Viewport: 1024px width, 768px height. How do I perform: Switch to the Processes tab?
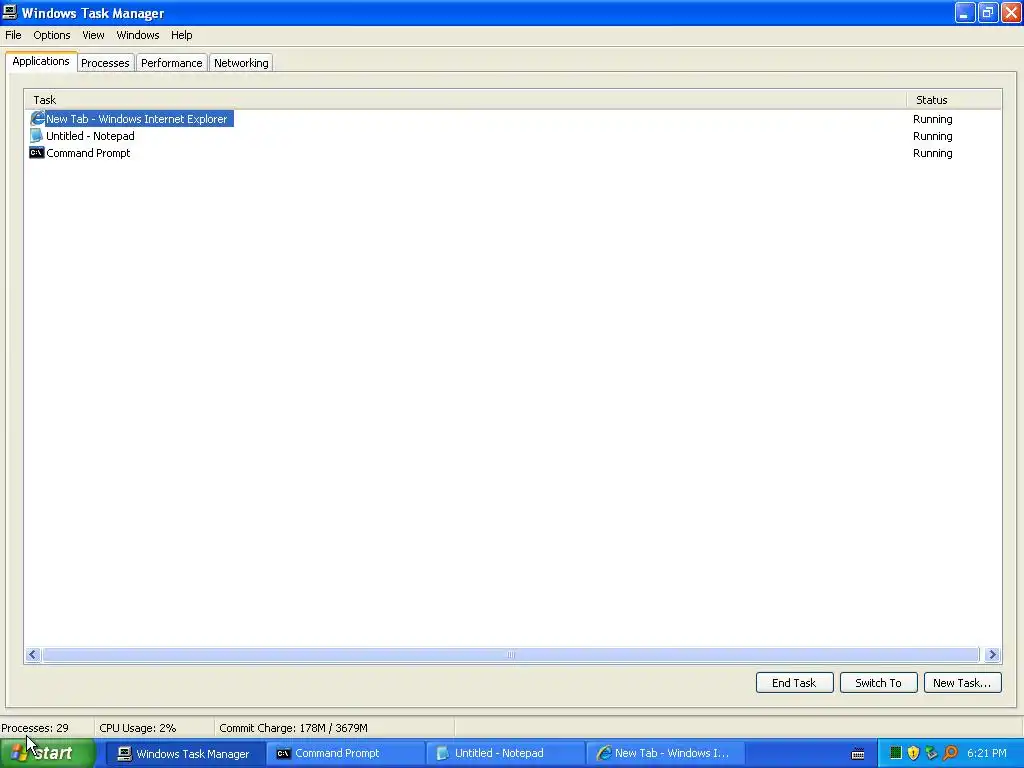(x=105, y=63)
